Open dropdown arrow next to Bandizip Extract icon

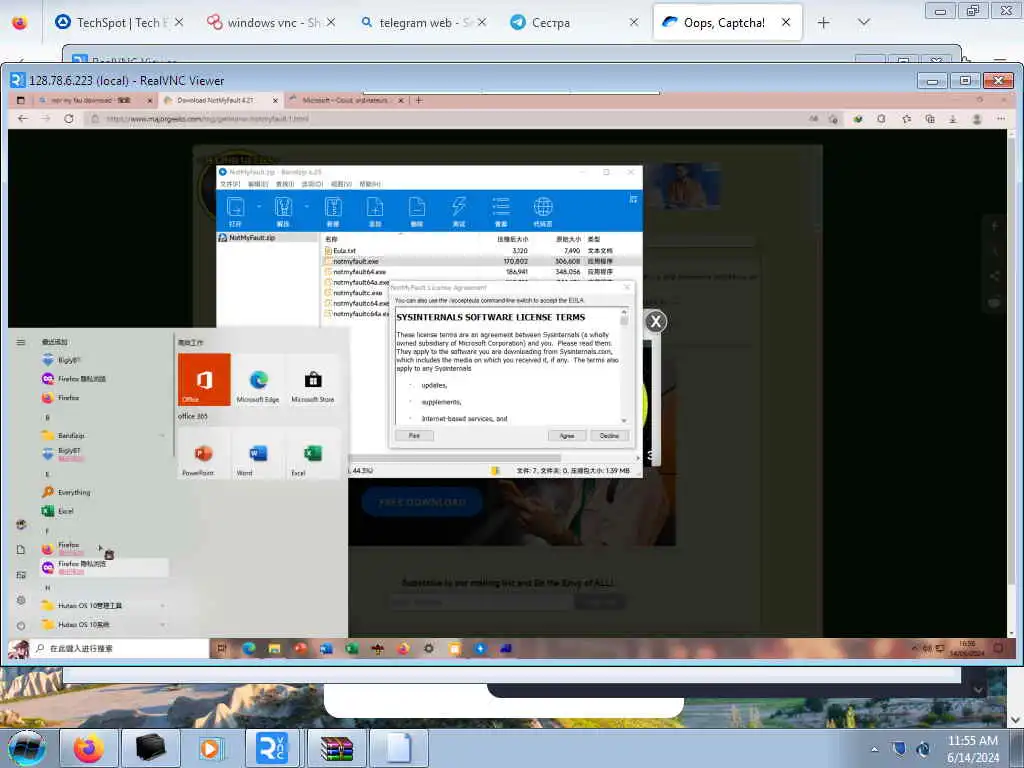[x=306, y=206]
